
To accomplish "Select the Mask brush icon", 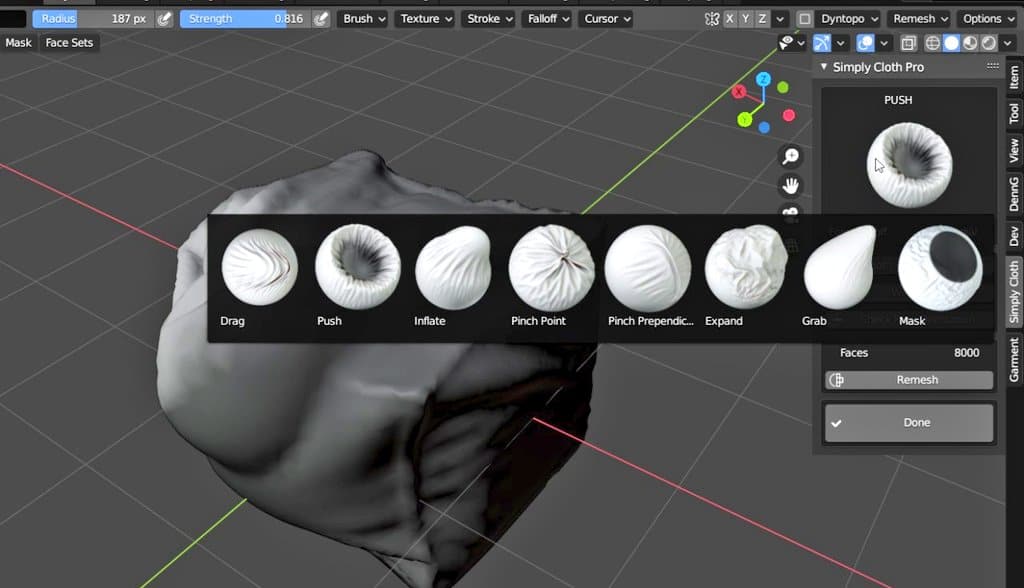I will (x=940, y=267).
